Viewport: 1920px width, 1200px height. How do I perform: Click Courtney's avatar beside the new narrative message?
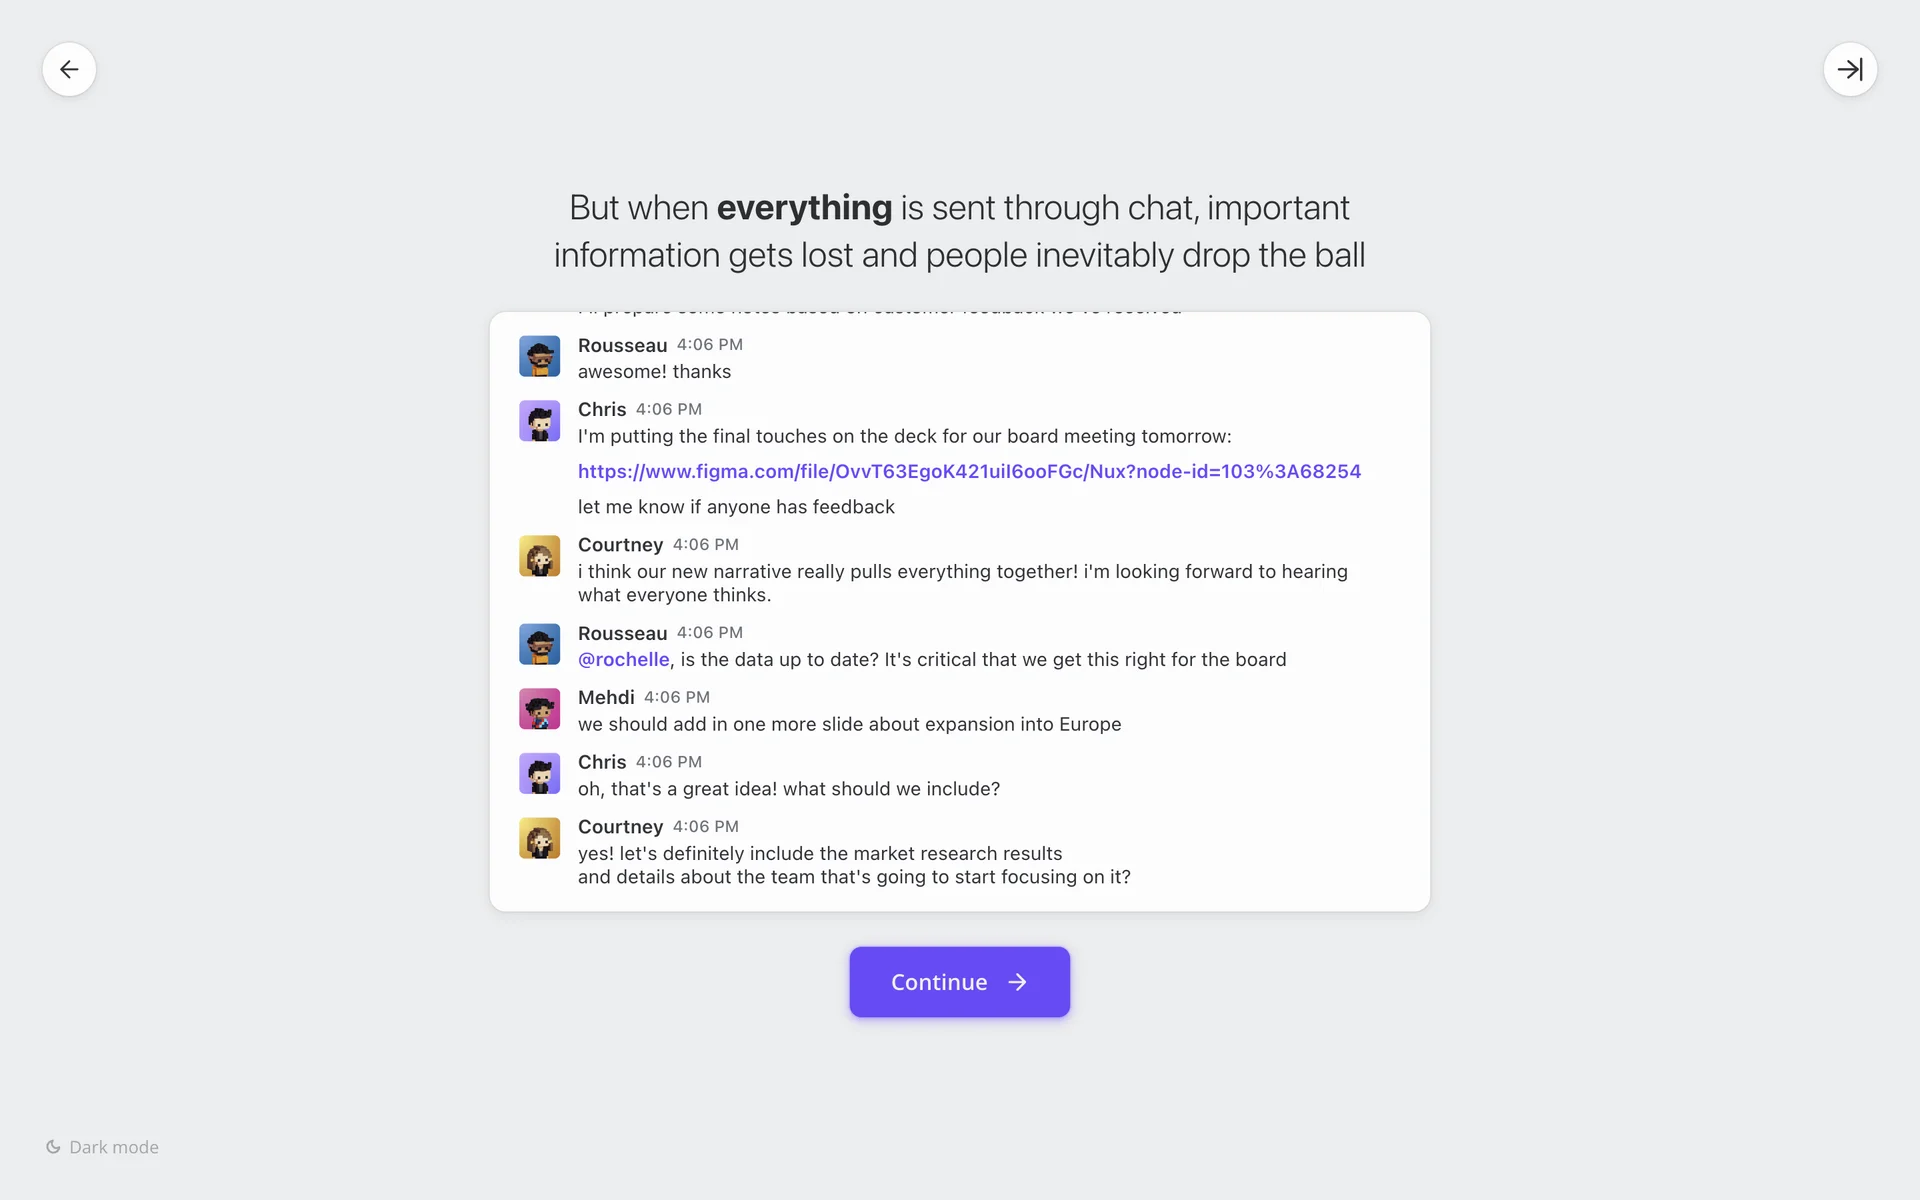tap(539, 556)
